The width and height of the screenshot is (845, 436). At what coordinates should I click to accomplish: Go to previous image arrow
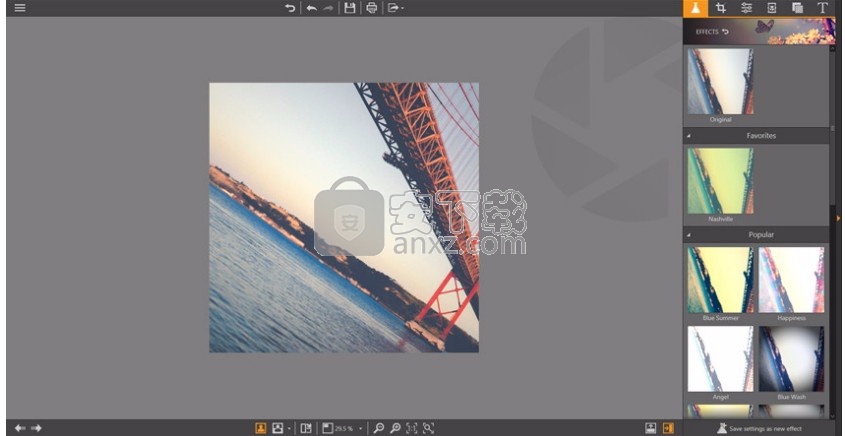20,428
